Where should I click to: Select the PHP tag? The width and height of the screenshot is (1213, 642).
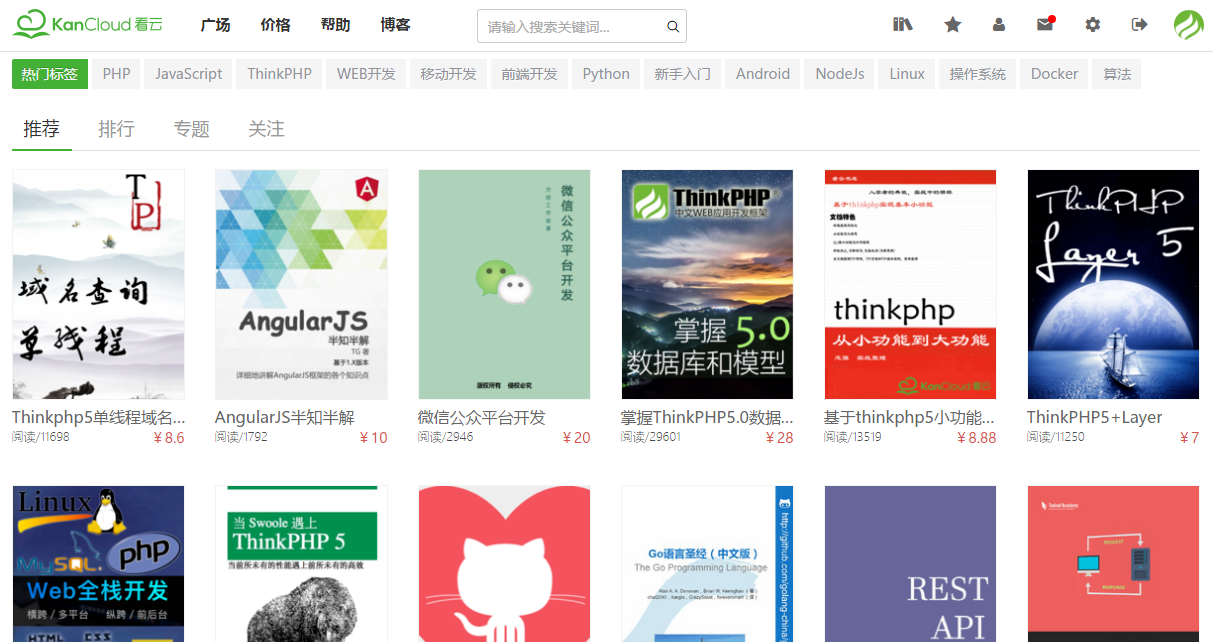pyautogui.click(x=116, y=74)
